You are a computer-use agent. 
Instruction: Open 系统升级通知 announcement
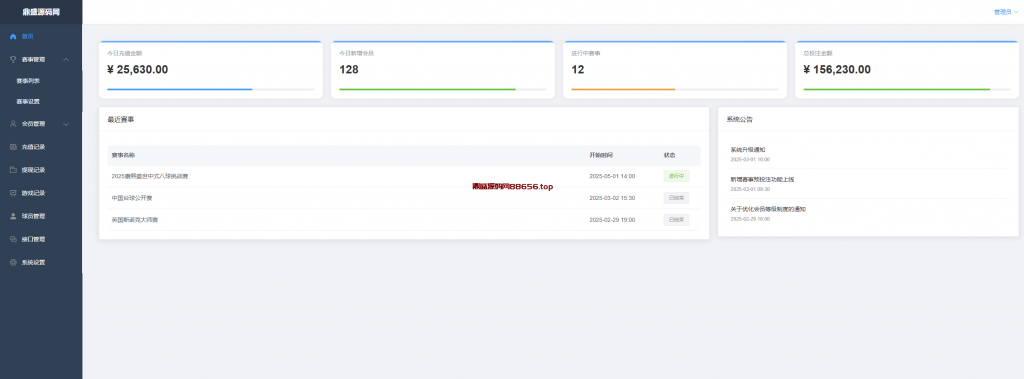(x=747, y=150)
